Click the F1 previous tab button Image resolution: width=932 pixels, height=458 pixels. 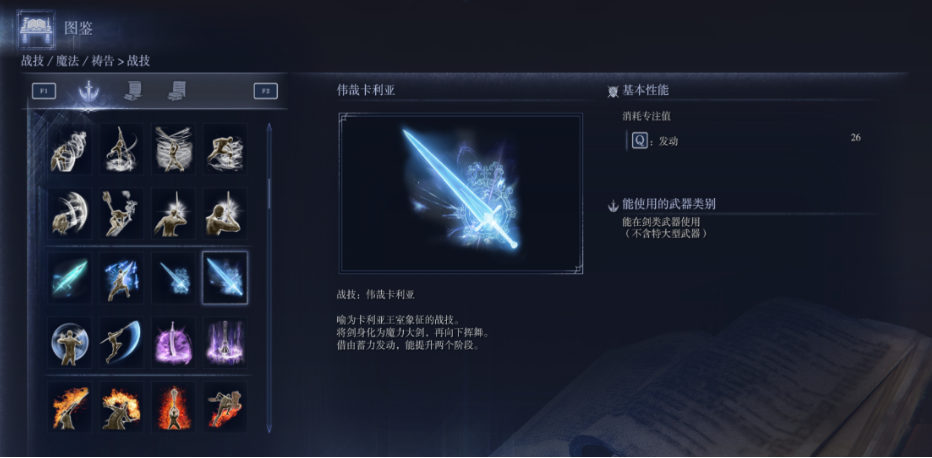[x=44, y=91]
